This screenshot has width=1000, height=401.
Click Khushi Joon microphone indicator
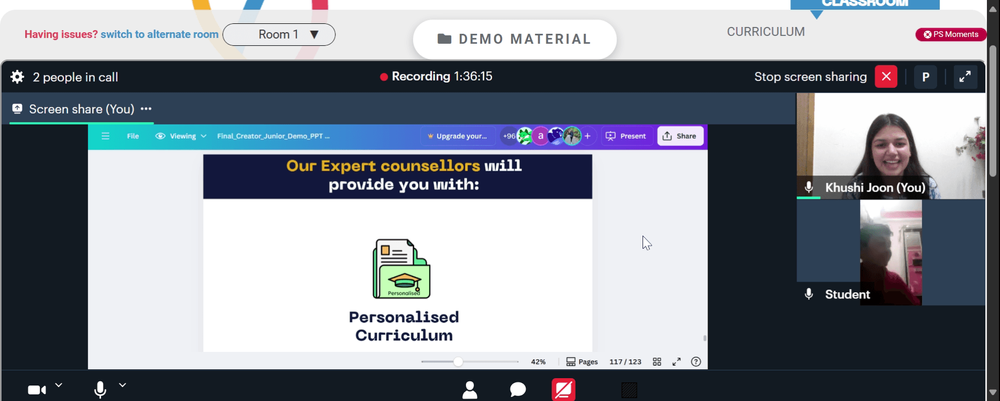(809, 187)
